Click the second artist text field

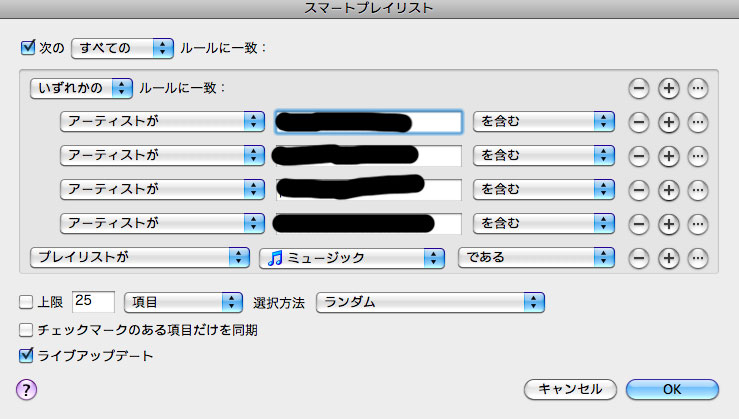[x=369, y=156]
